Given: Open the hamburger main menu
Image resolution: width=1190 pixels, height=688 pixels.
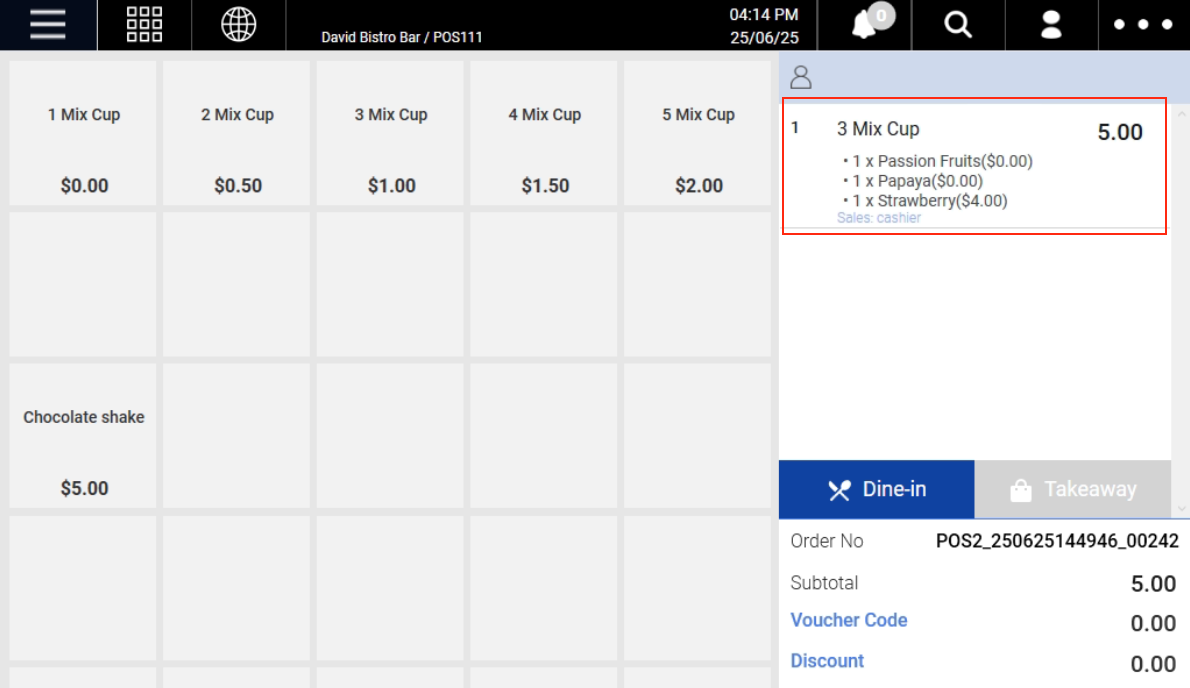Looking at the screenshot, I should 47,25.
